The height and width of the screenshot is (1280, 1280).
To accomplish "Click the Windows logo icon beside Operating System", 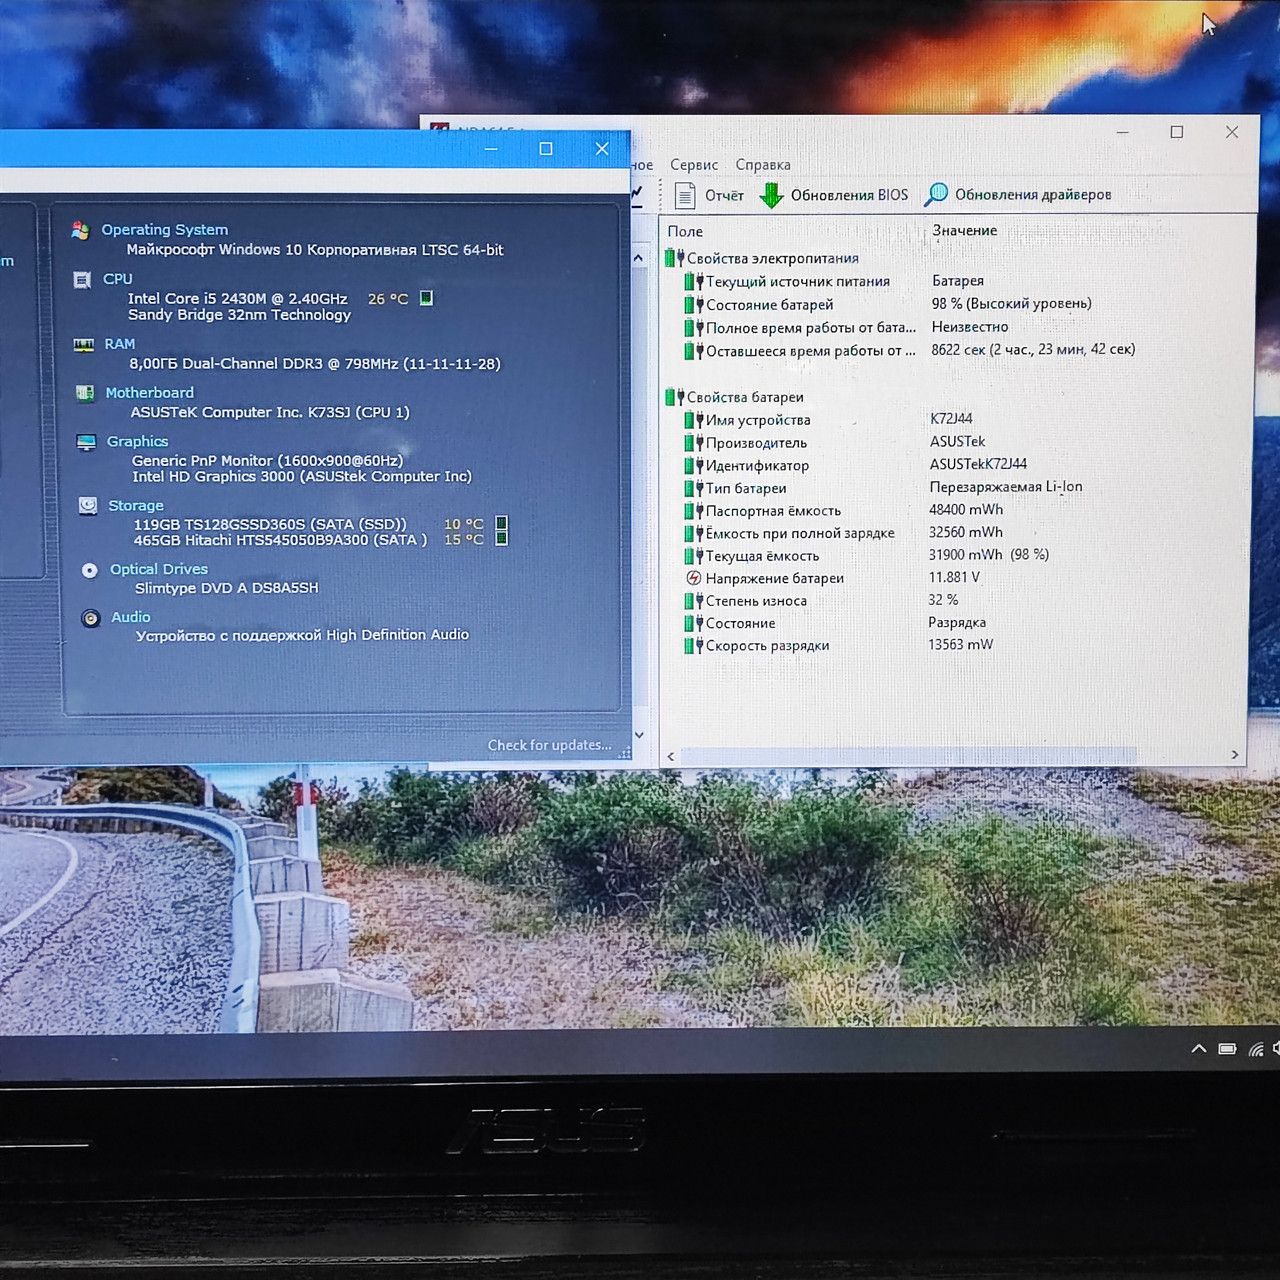I will [80, 231].
